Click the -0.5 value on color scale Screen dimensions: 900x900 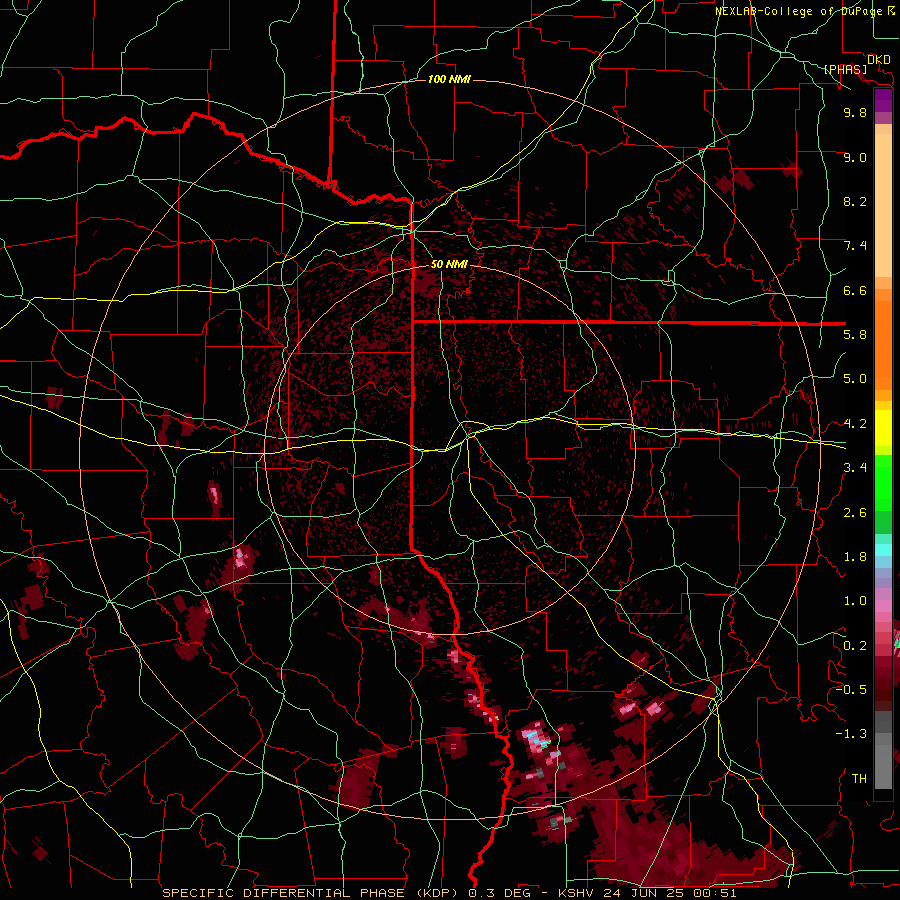tap(851, 690)
